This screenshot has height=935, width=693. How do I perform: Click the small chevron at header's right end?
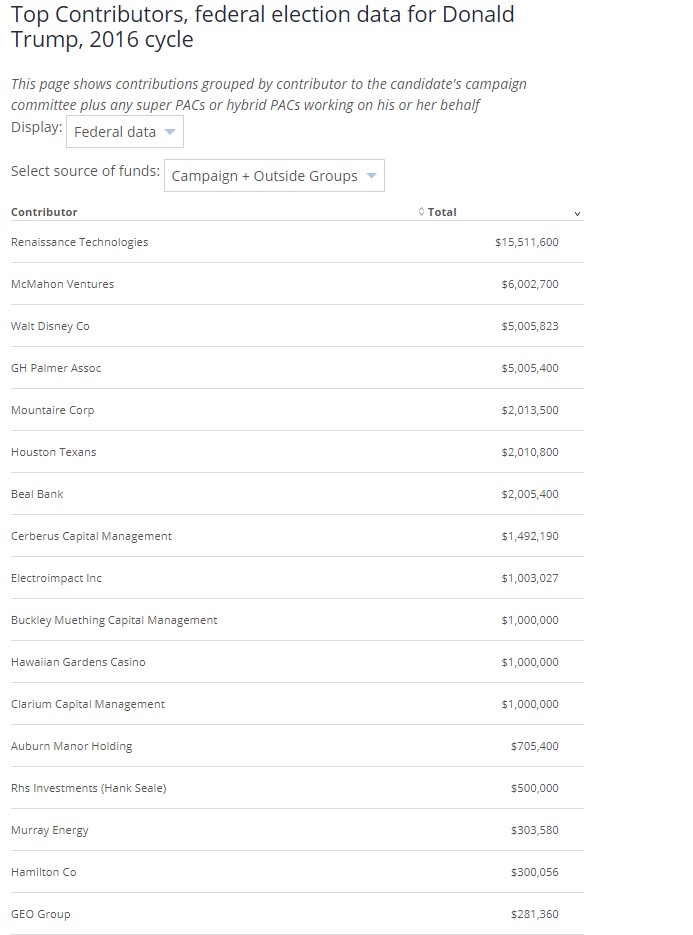click(x=577, y=214)
